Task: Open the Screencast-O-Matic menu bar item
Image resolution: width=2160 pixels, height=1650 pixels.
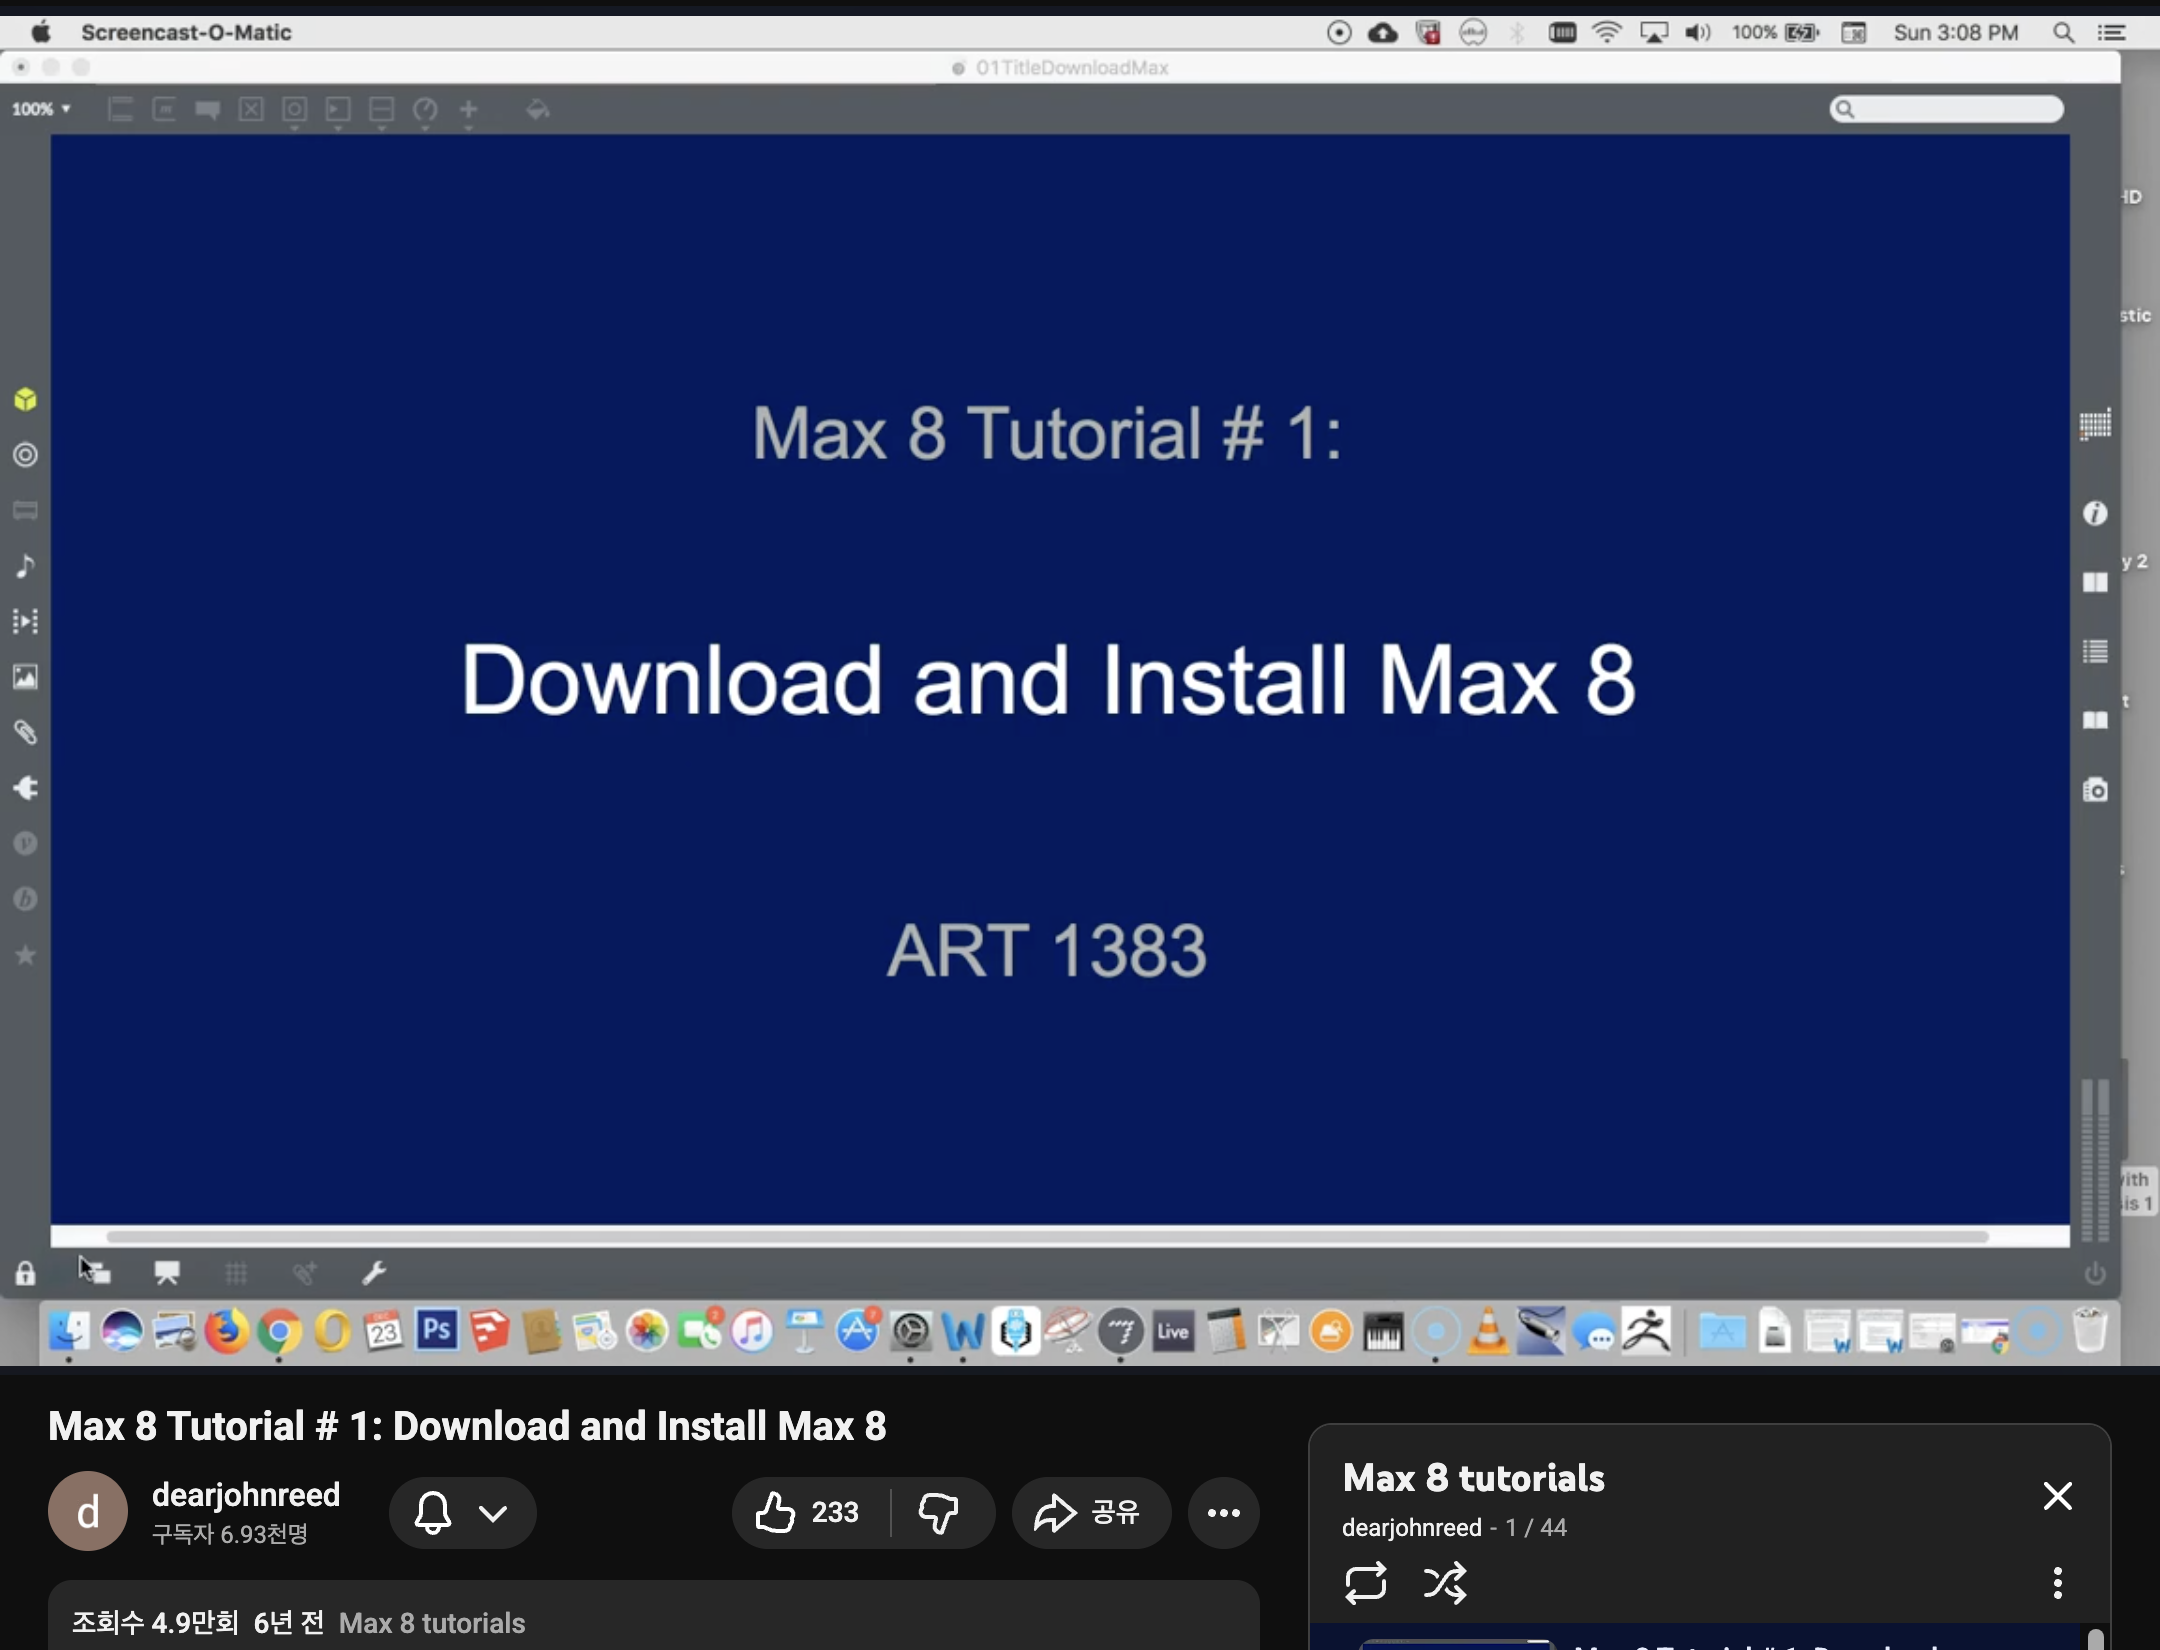Action: pyautogui.click(x=186, y=32)
